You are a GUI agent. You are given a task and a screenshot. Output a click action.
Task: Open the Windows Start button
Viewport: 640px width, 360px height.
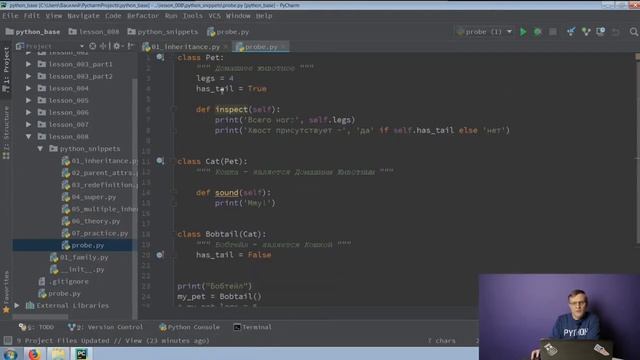(10, 354)
